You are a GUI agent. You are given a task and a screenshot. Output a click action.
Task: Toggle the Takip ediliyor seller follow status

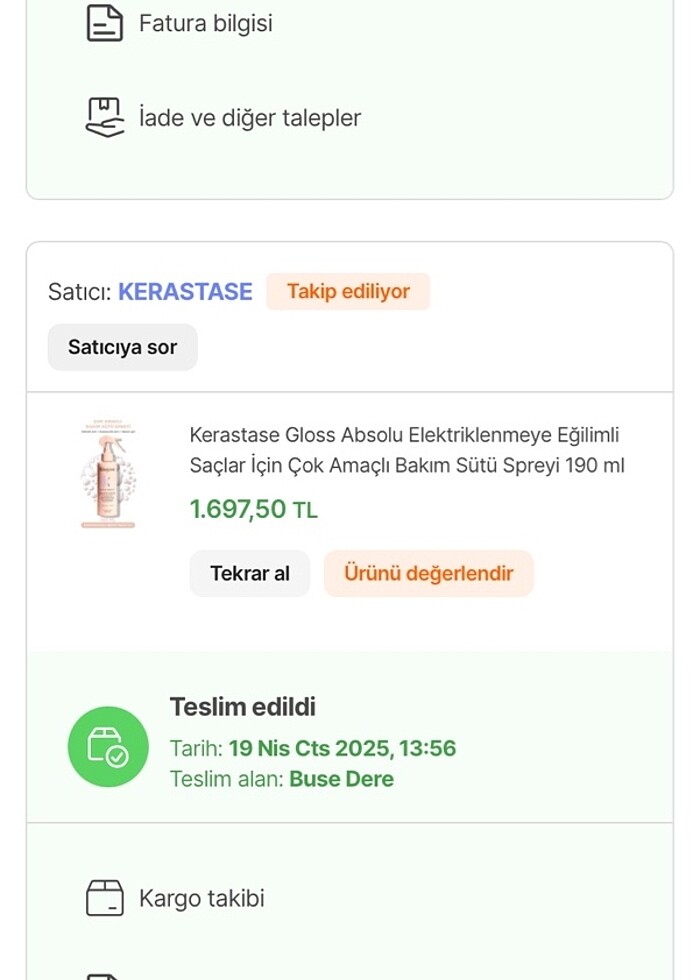point(348,291)
